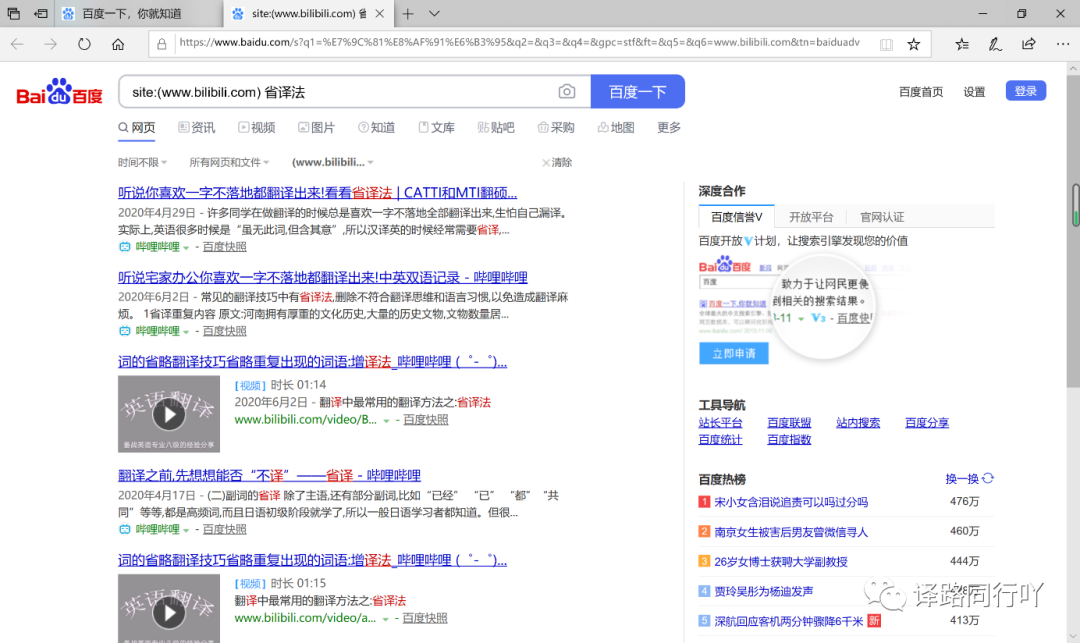Viewport: 1080px width, 643px height.
Task: Click the 登录 button
Action: (x=1026, y=91)
